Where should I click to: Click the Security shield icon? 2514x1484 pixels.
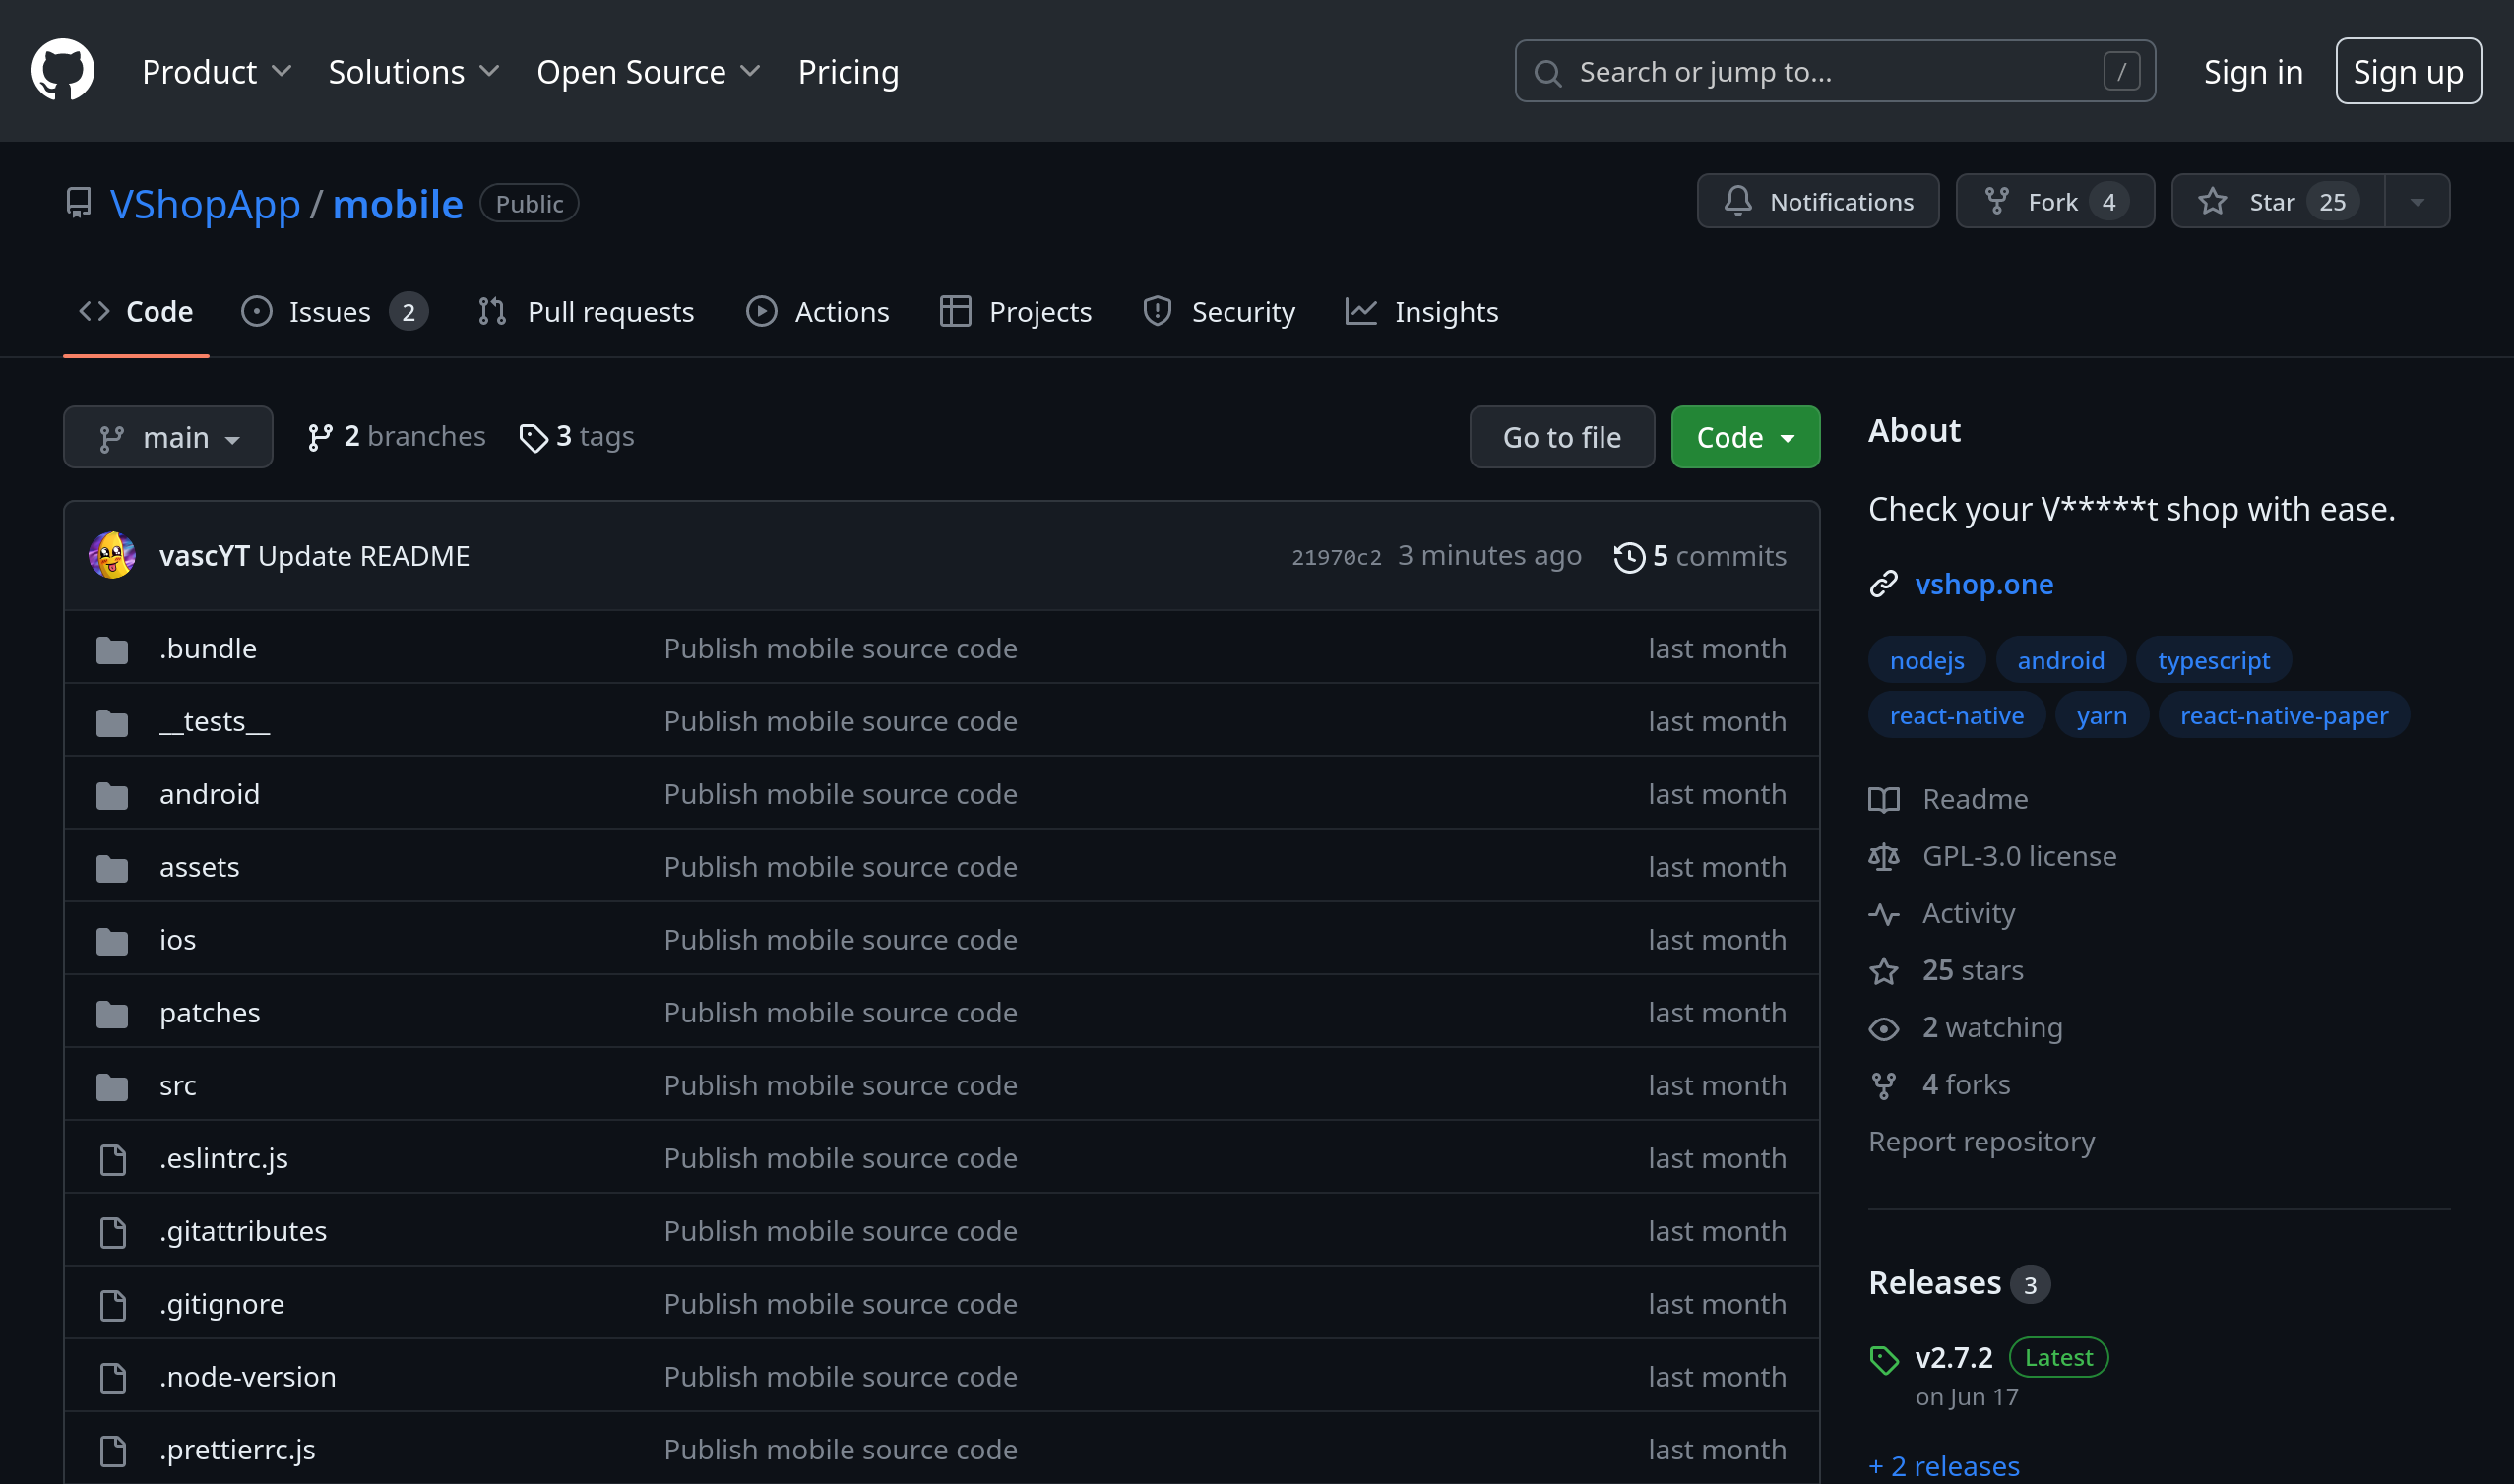coord(1156,311)
